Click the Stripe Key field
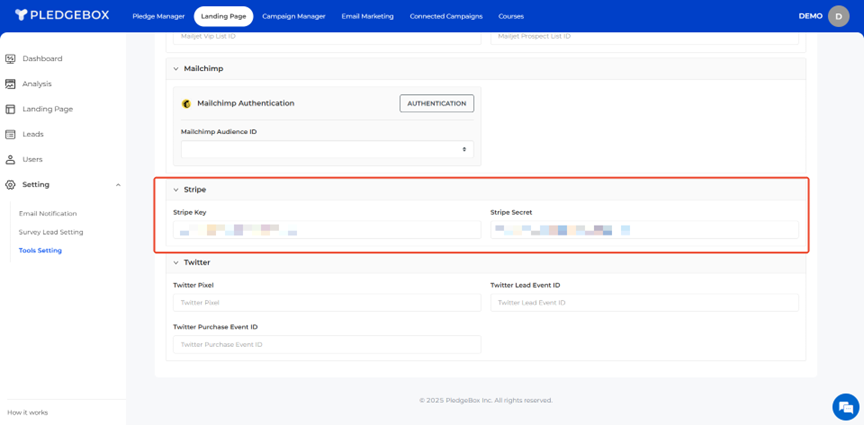The width and height of the screenshot is (864, 425). (327, 230)
